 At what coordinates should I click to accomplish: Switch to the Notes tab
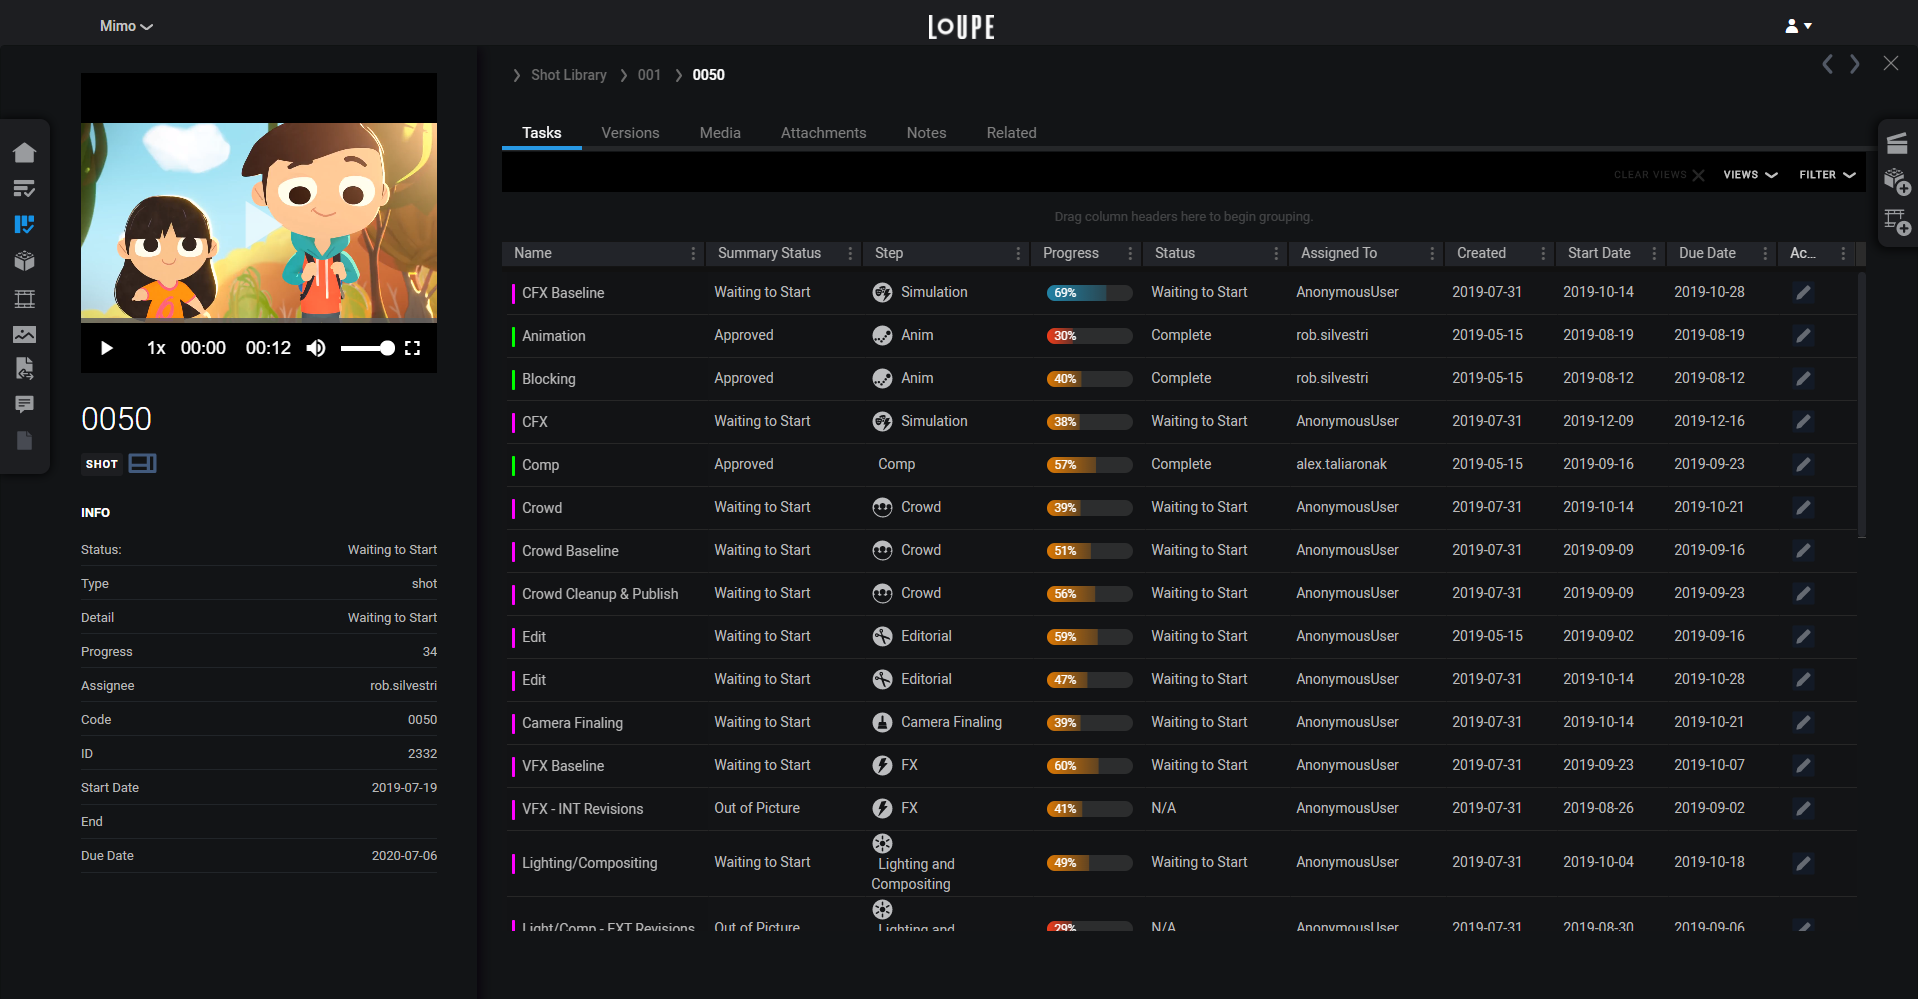pos(926,133)
